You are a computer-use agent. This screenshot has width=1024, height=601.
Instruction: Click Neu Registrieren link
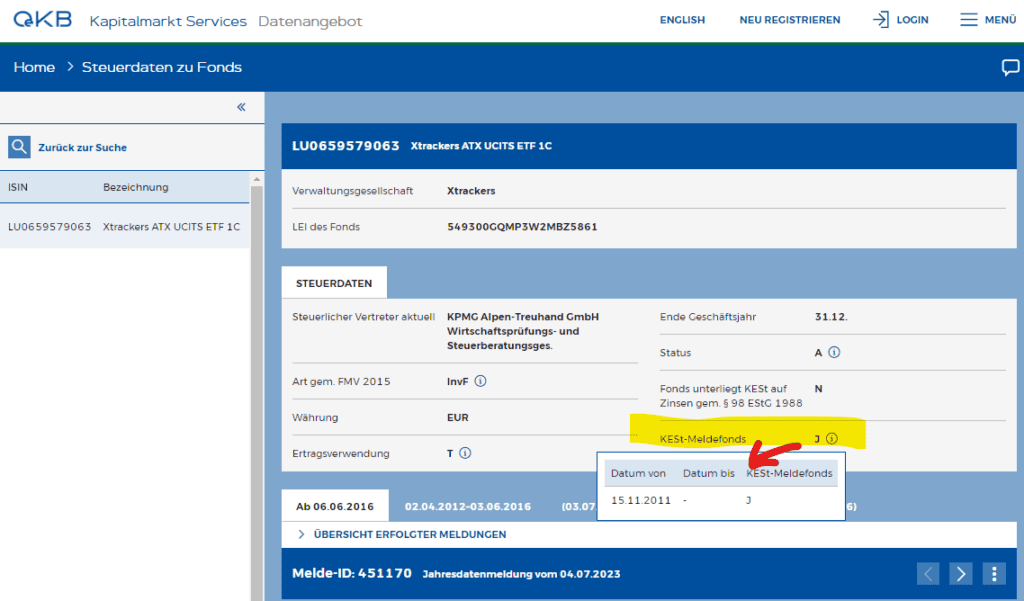[790, 20]
